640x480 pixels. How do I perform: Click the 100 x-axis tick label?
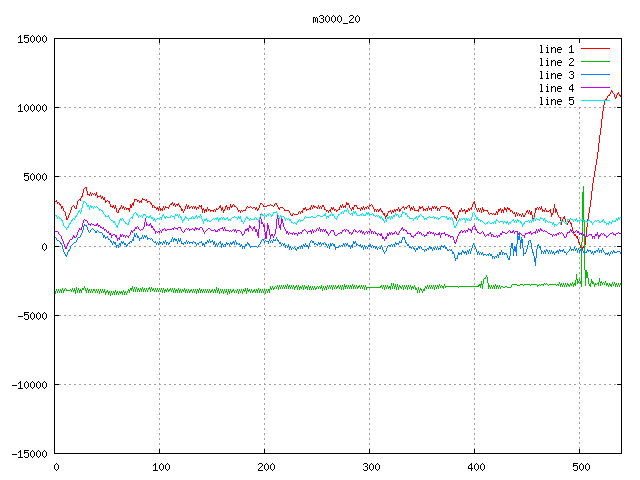click(x=160, y=467)
